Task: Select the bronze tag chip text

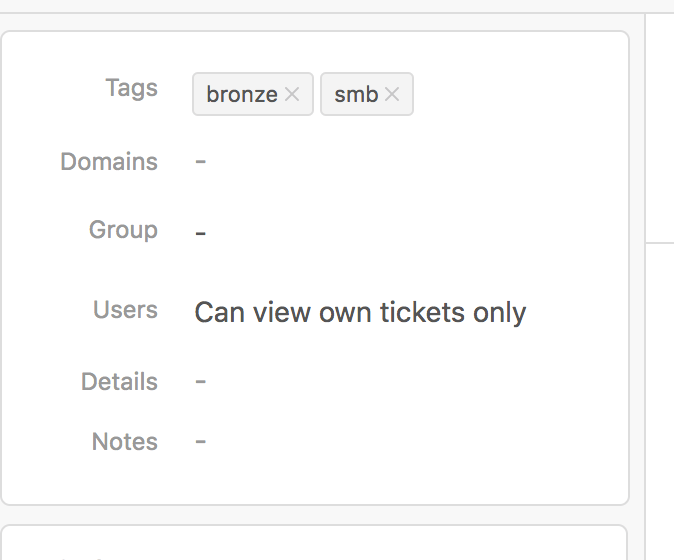Action: pyautogui.click(x=242, y=94)
